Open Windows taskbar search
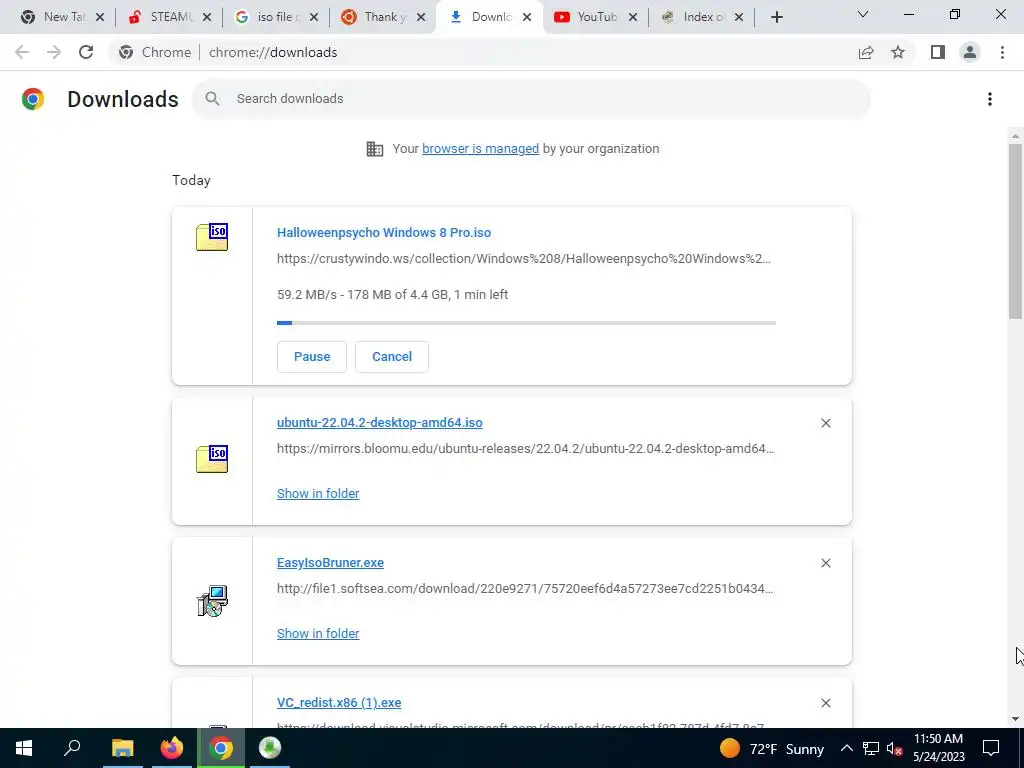Viewport: 1024px width, 768px height. click(x=72, y=748)
